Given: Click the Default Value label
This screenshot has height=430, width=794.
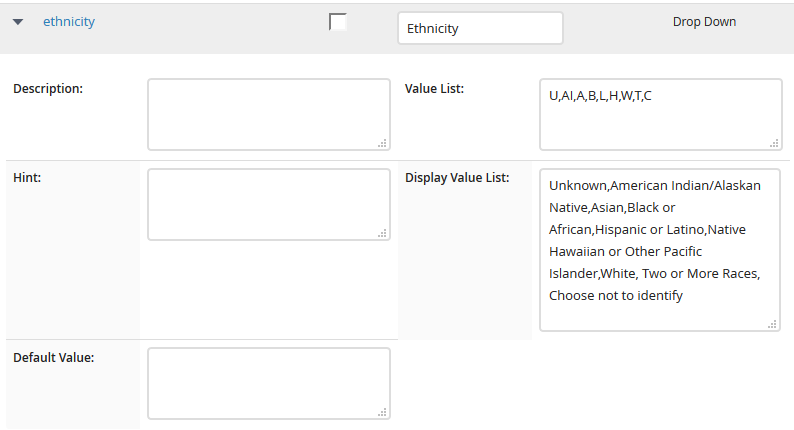Looking at the screenshot, I should (x=54, y=358).
